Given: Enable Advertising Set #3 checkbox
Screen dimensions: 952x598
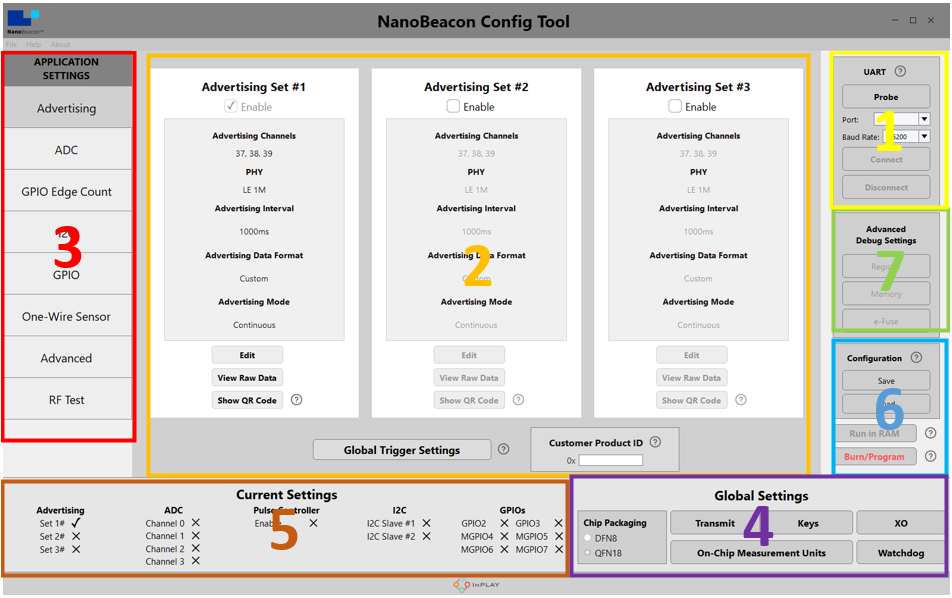Looking at the screenshot, I should 675,106.
